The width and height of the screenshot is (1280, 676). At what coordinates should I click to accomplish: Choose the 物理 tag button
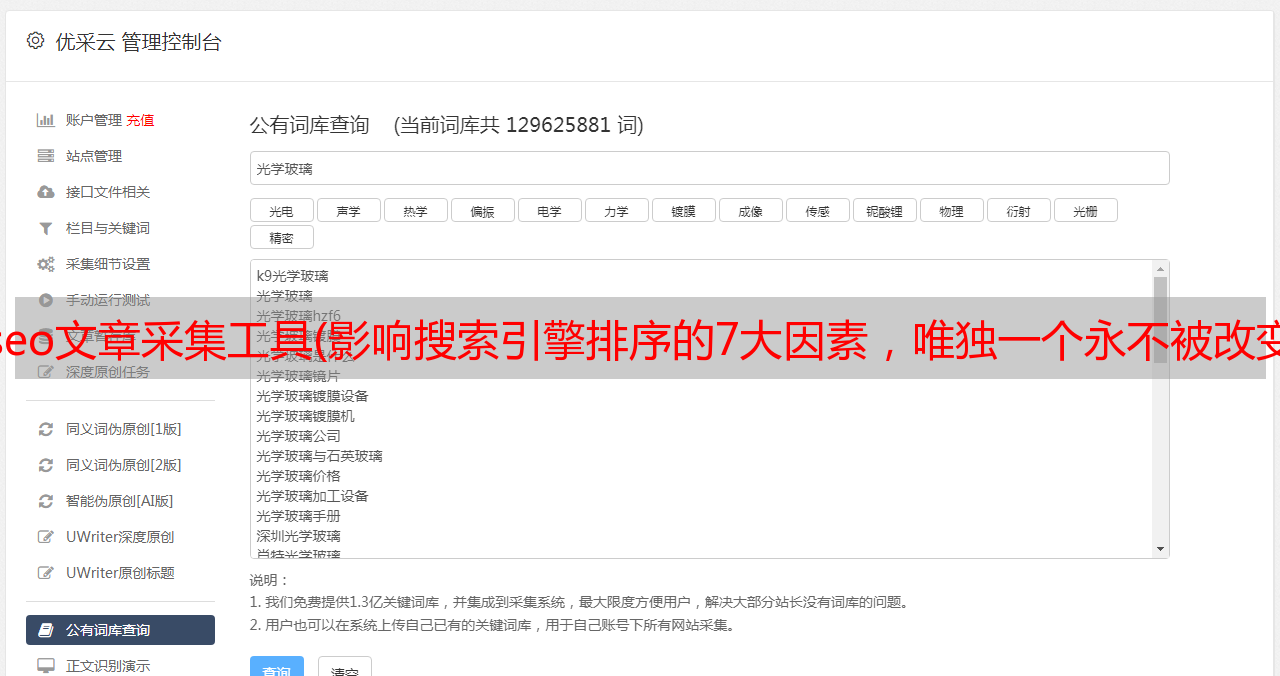(x=951, y=210)
